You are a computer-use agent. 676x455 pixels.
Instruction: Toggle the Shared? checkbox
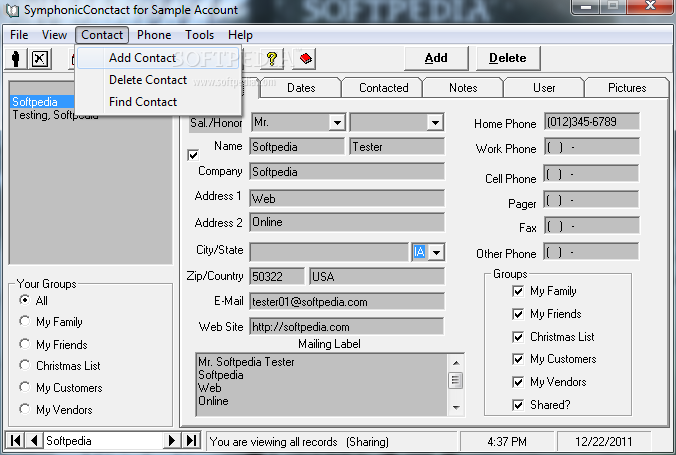click(518, 405)
